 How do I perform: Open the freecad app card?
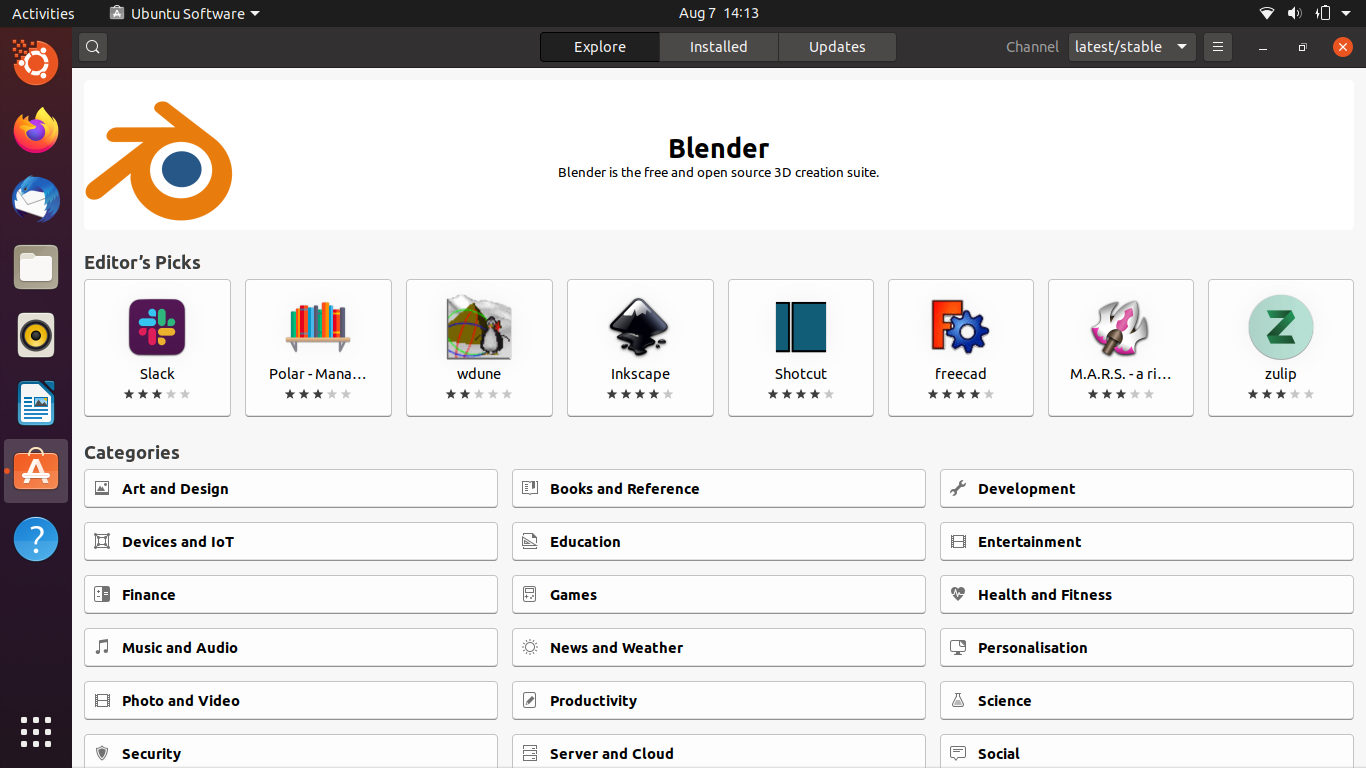click(961, 347)
